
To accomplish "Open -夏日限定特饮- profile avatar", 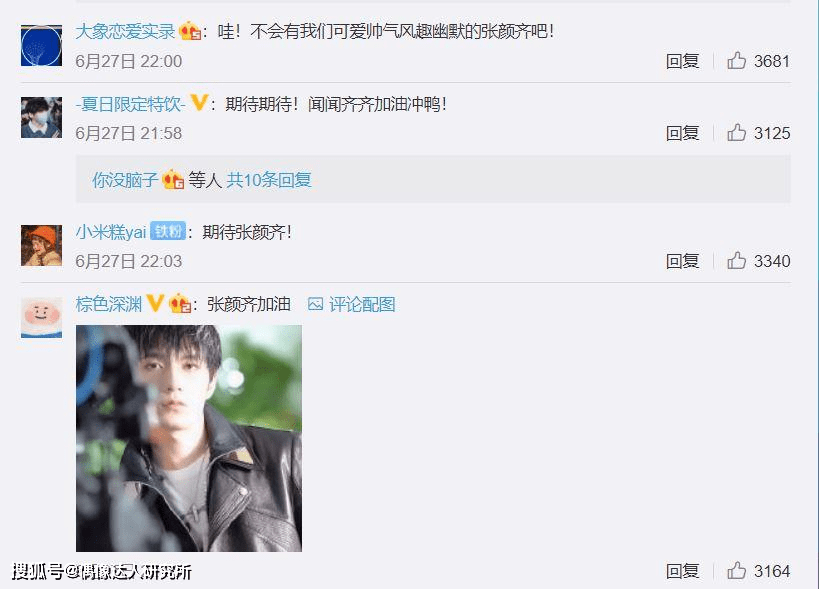I will 41,117.
